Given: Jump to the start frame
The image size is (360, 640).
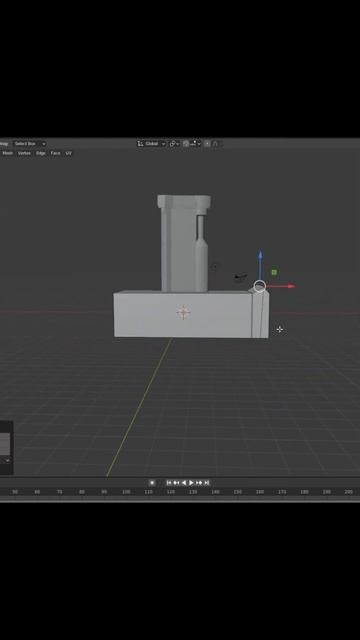Looking at the screenshot, I should [169, 482].
